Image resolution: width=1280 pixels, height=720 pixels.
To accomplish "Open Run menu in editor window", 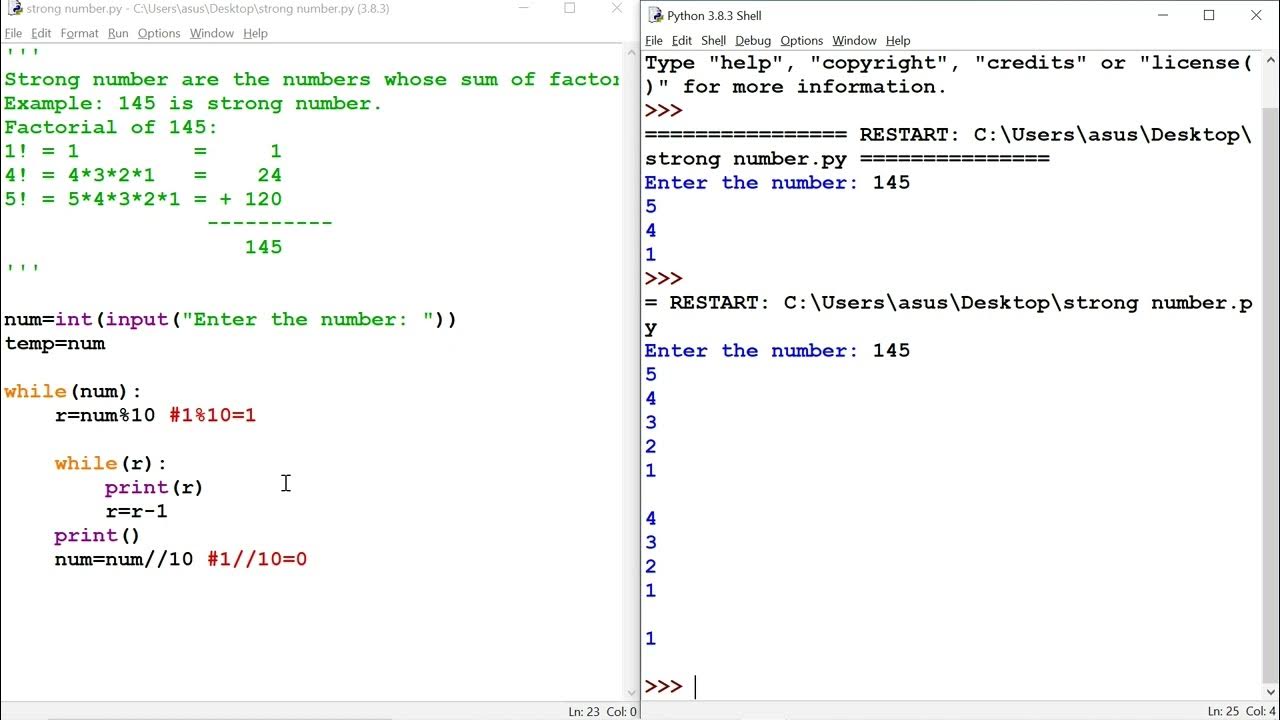I will [118, 33].
